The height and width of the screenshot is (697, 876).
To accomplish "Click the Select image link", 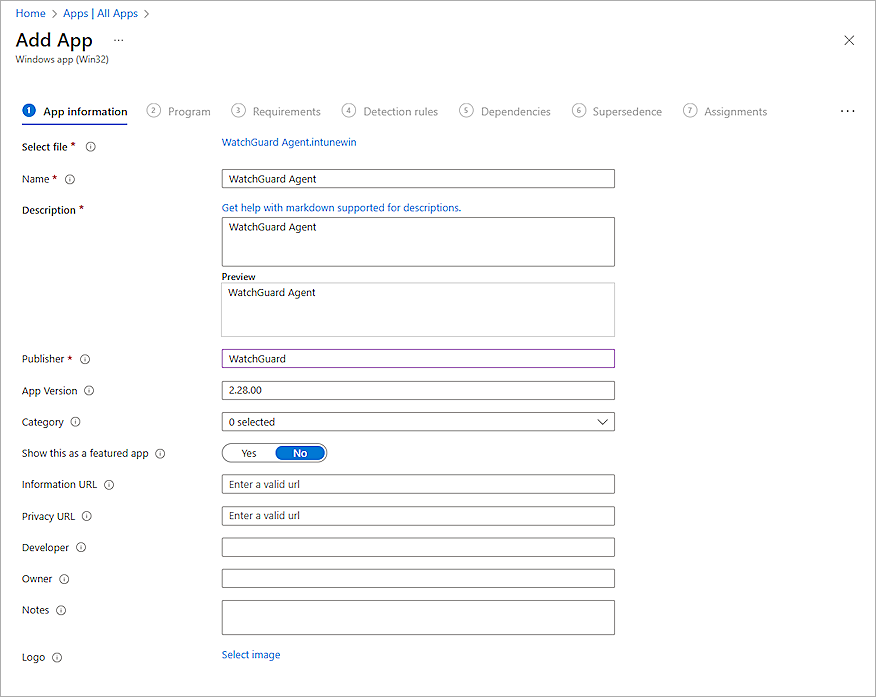I will (x=251, y=655).
